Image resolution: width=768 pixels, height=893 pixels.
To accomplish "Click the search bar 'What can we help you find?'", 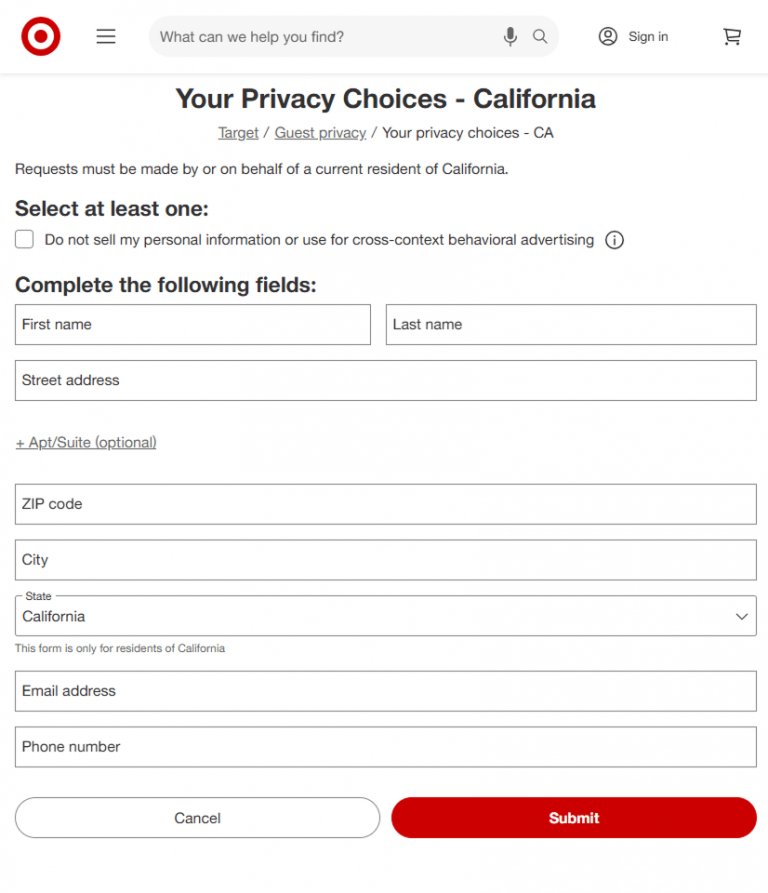I will (x=330, y=36).
